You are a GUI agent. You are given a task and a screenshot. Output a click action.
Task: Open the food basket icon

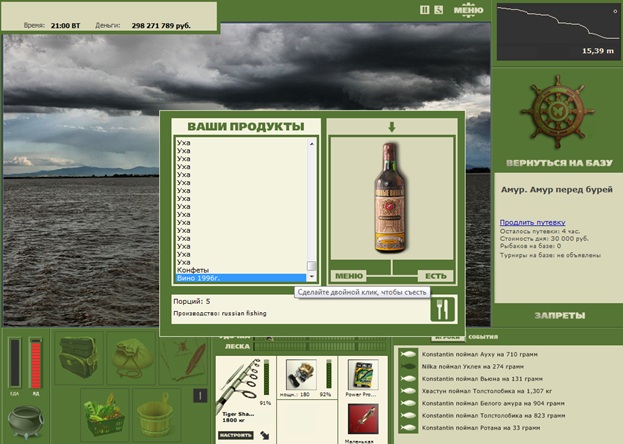(x=104, y=414)
